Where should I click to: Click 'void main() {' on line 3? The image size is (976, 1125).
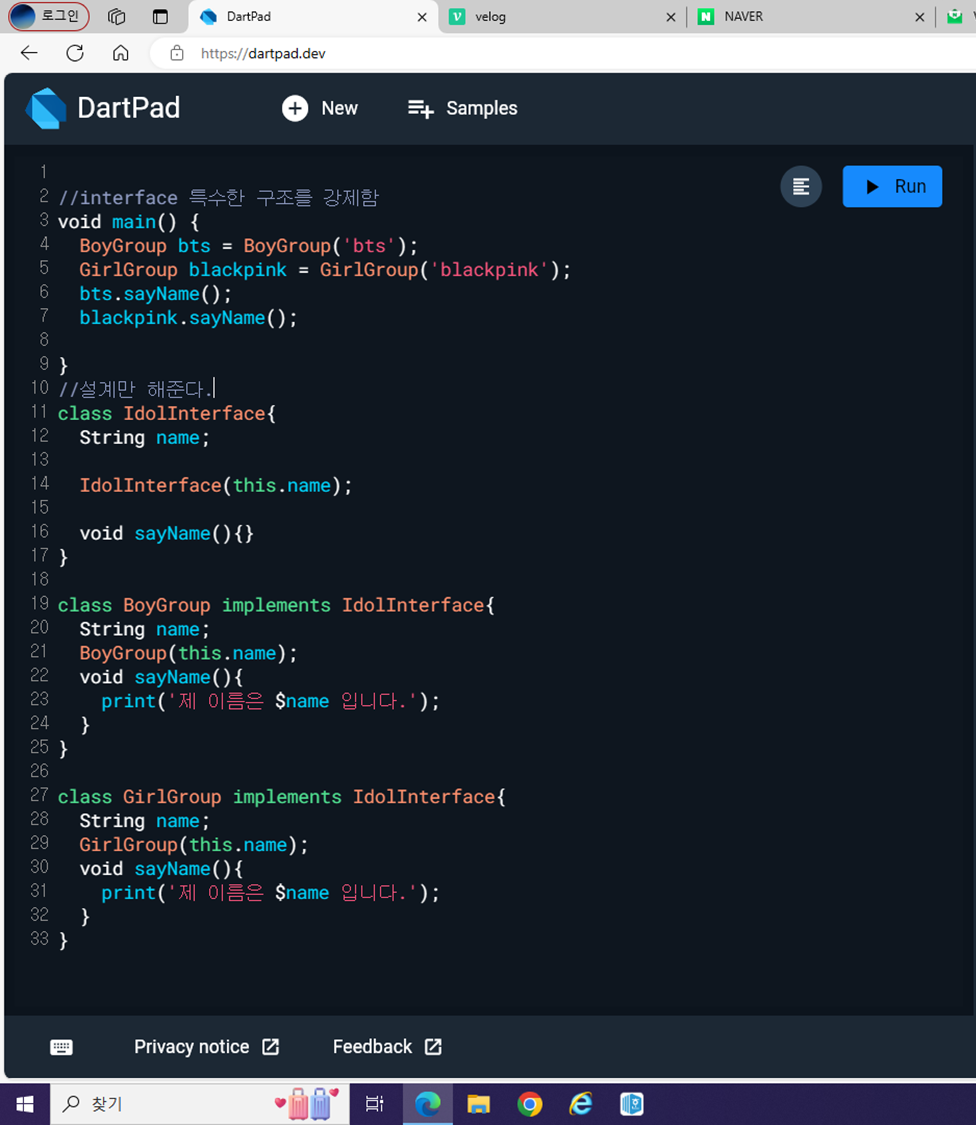128,222
